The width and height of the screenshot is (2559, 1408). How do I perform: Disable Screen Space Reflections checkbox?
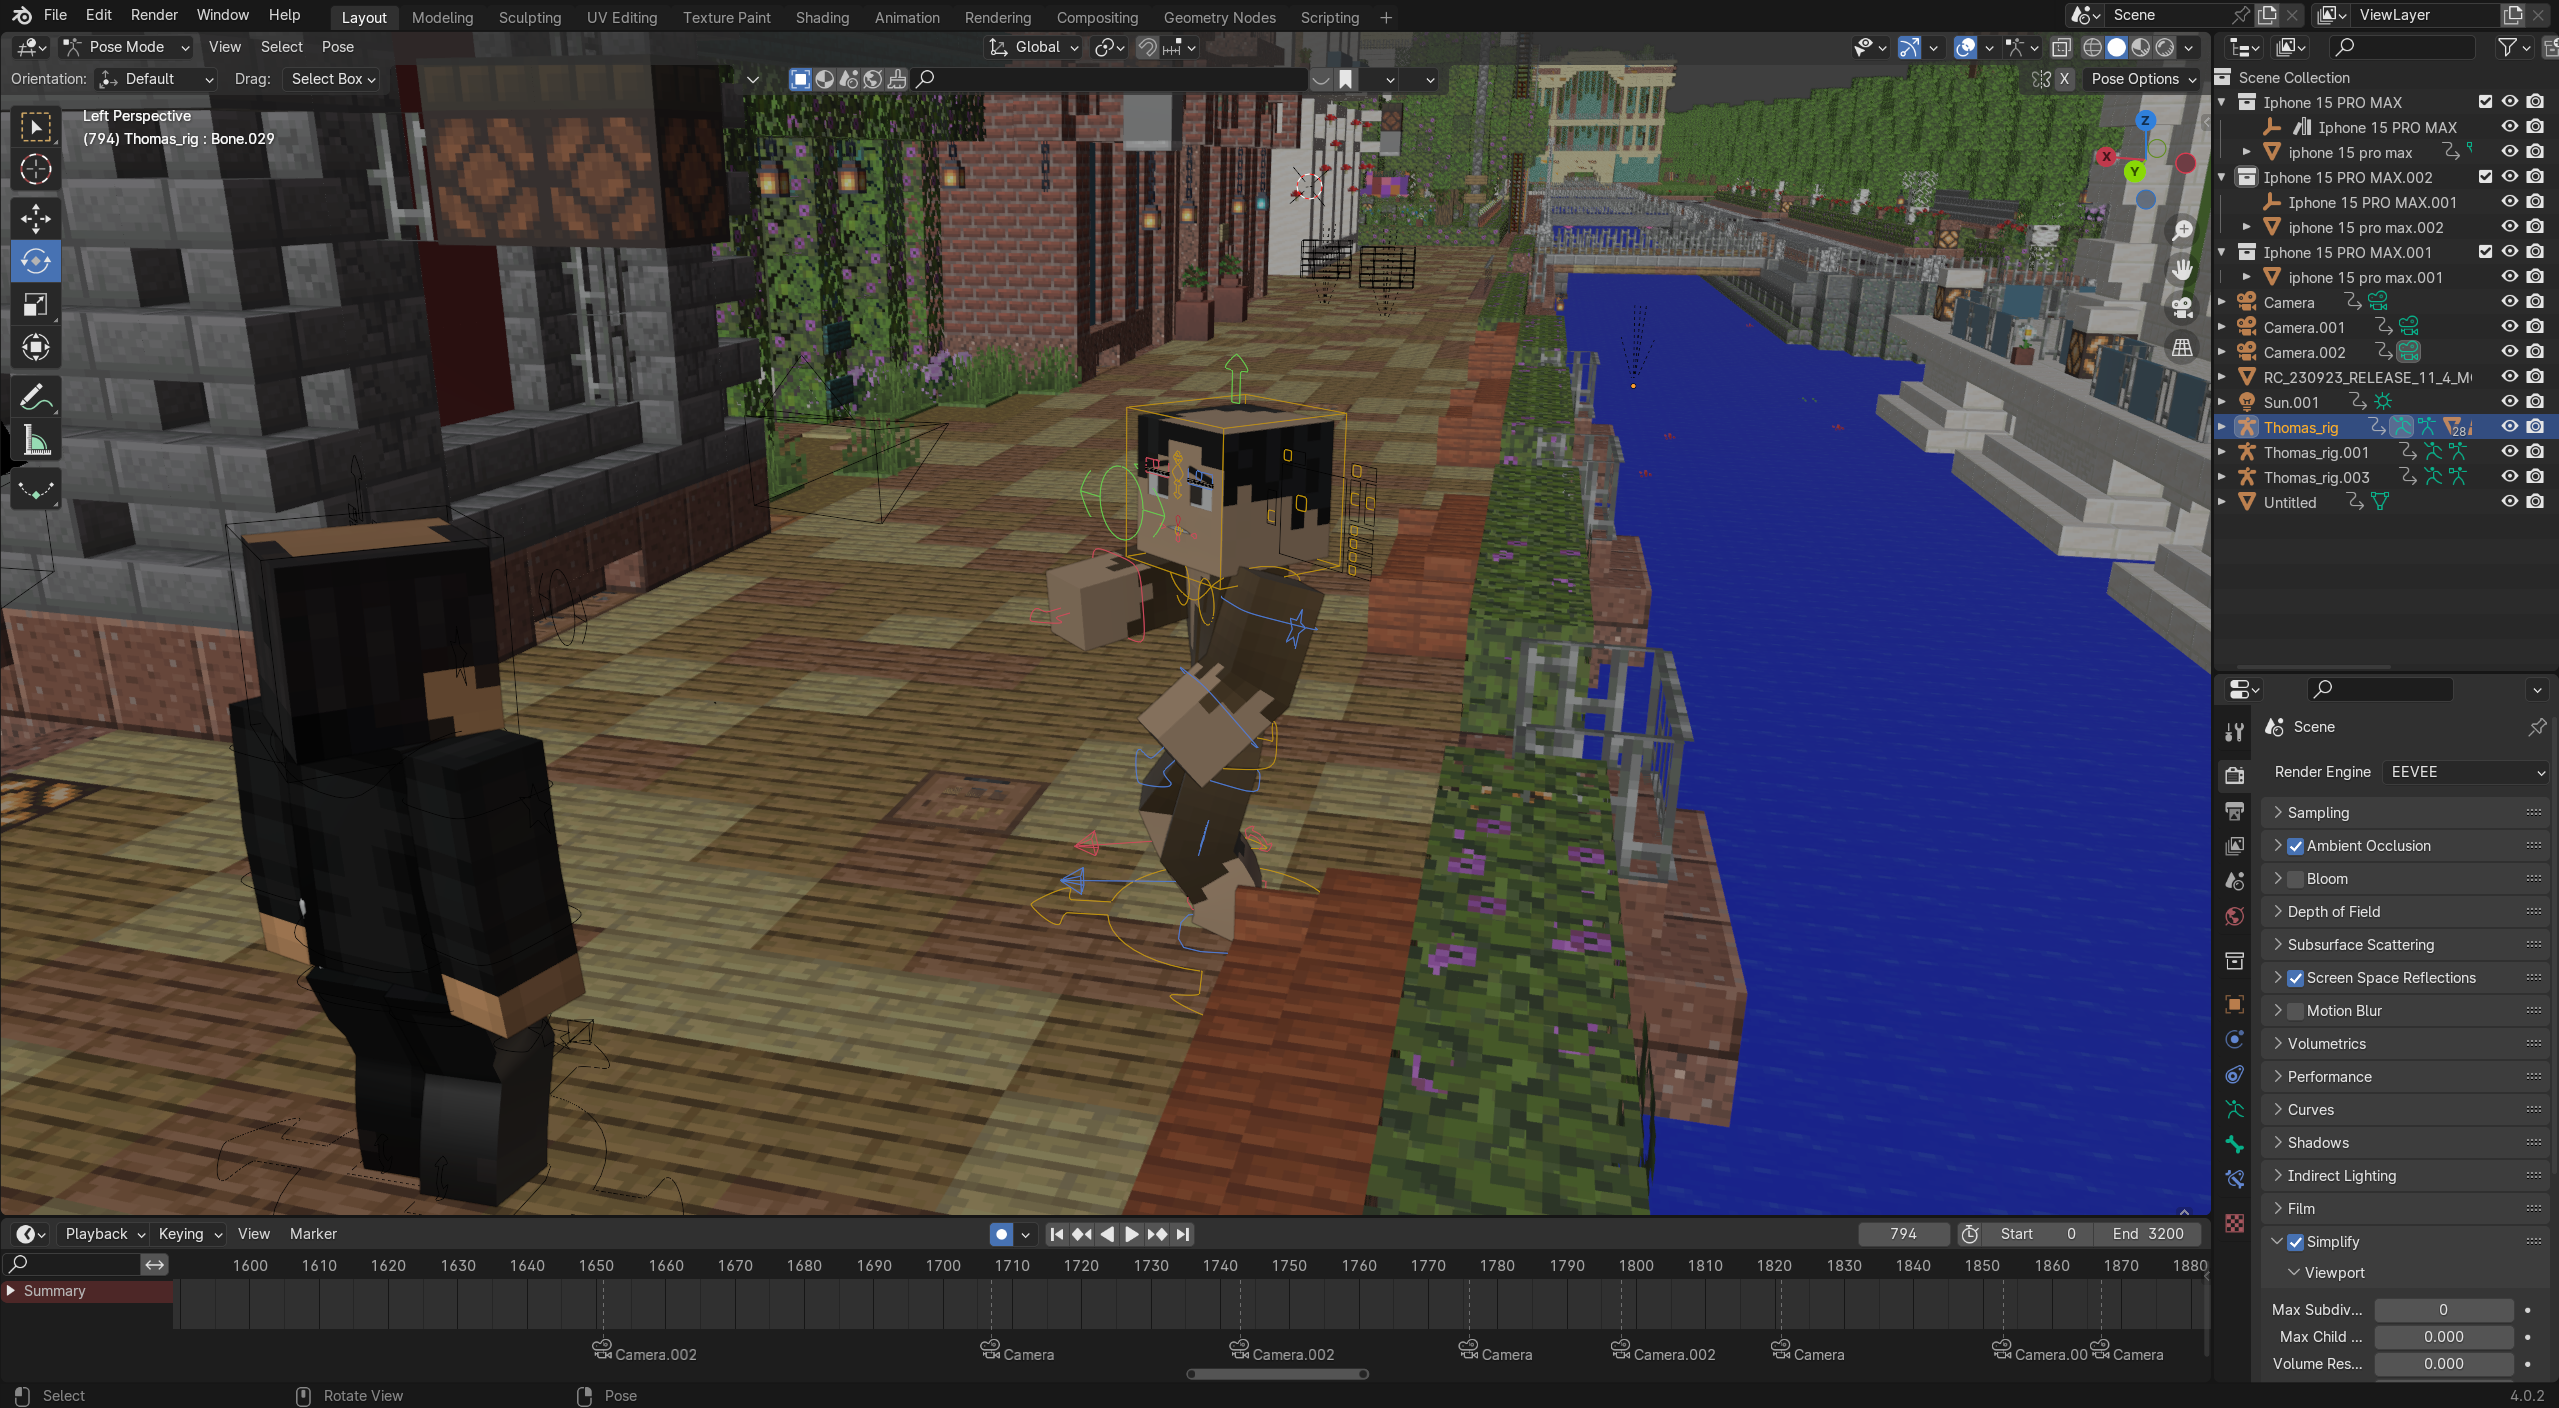pos(2296,978)
